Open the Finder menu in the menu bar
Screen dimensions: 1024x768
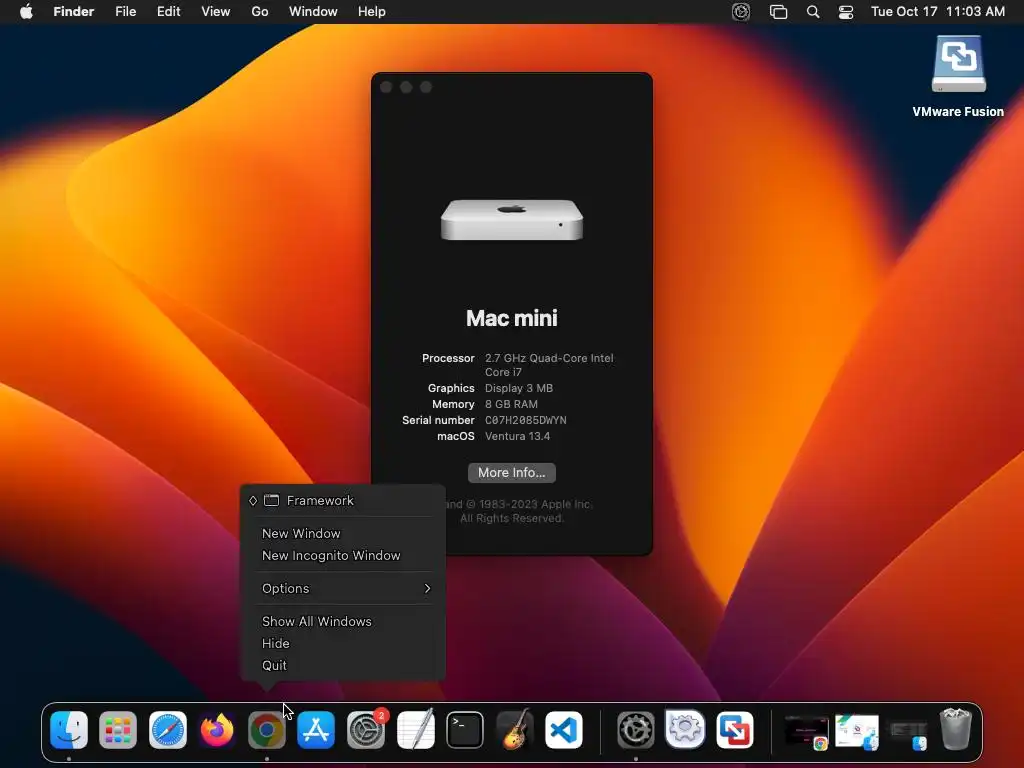coord(74,12)
